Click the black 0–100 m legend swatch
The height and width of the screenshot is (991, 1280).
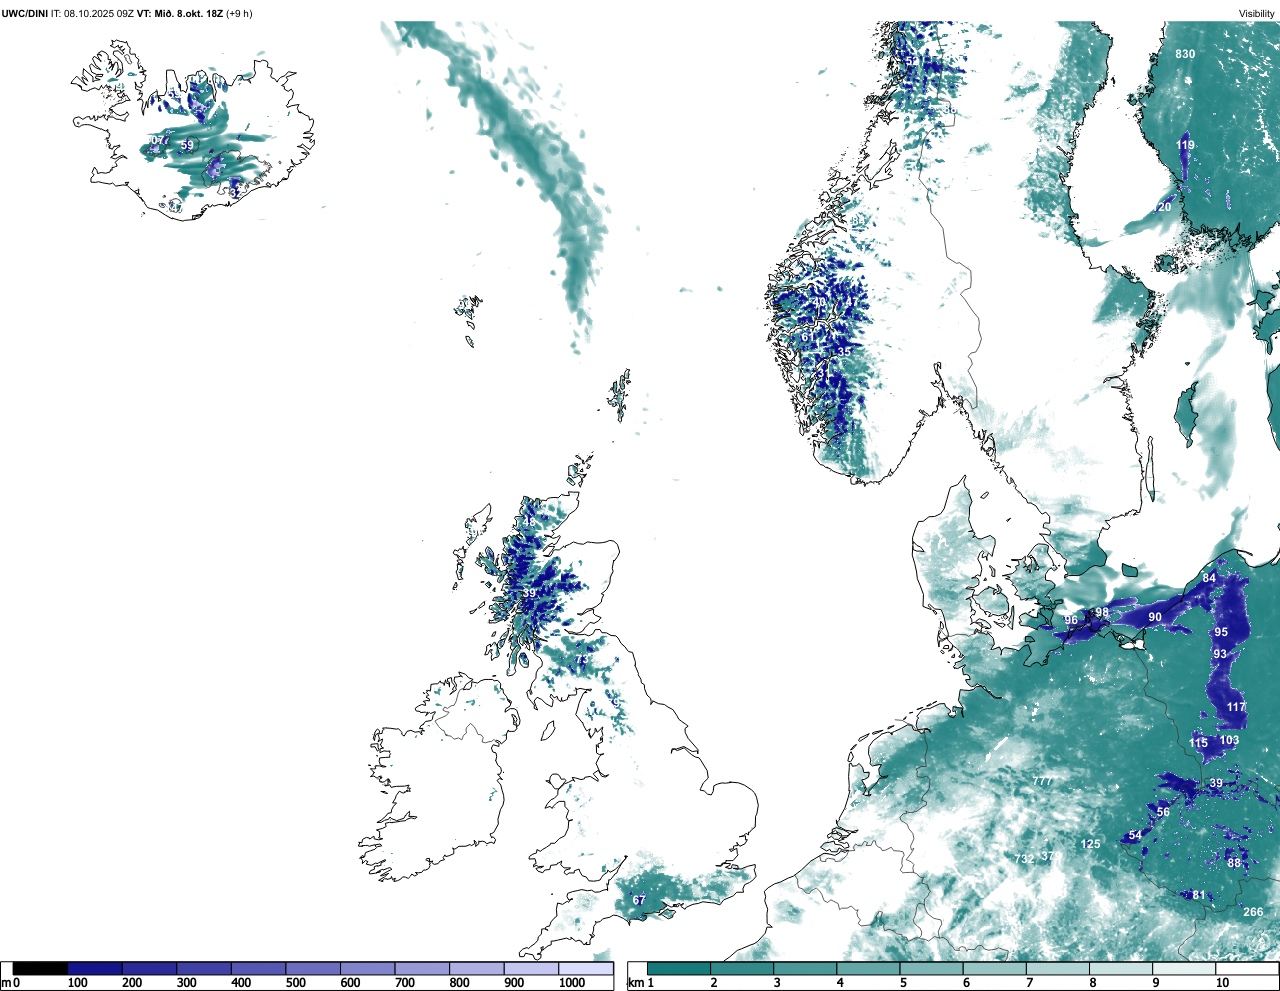click(41, 968)
